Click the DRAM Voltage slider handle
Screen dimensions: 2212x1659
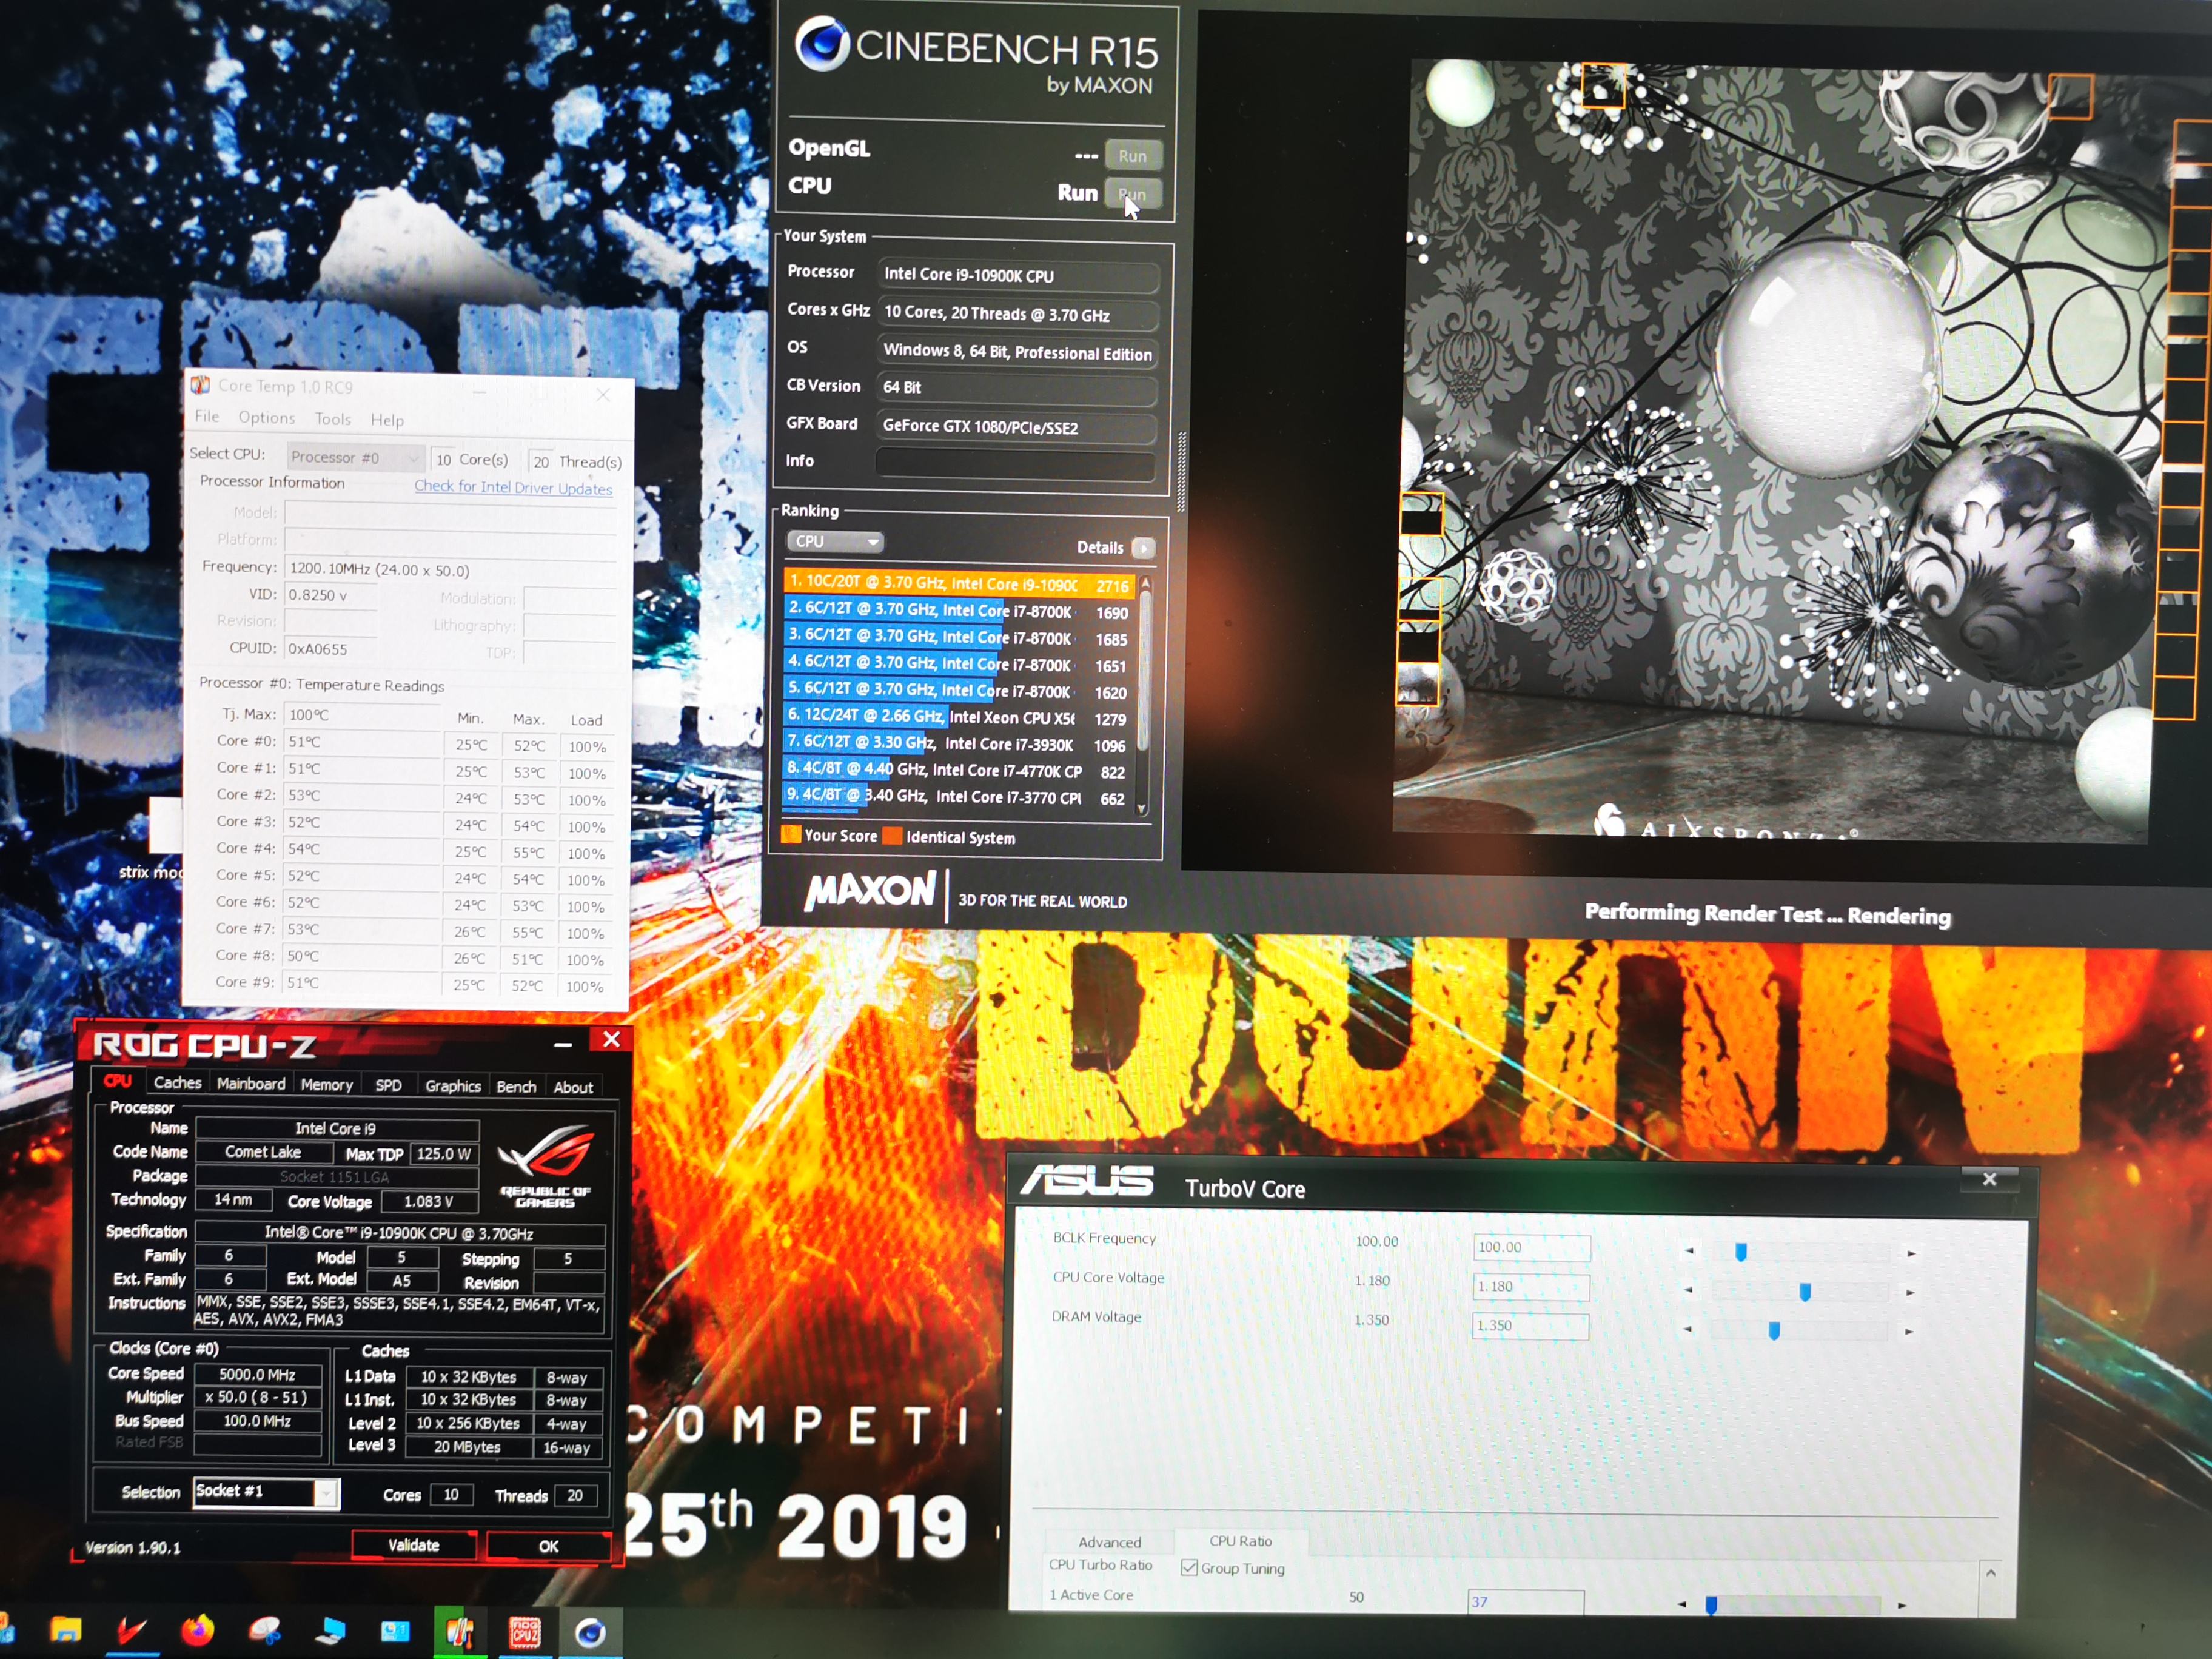(x=1774, y=1331)
